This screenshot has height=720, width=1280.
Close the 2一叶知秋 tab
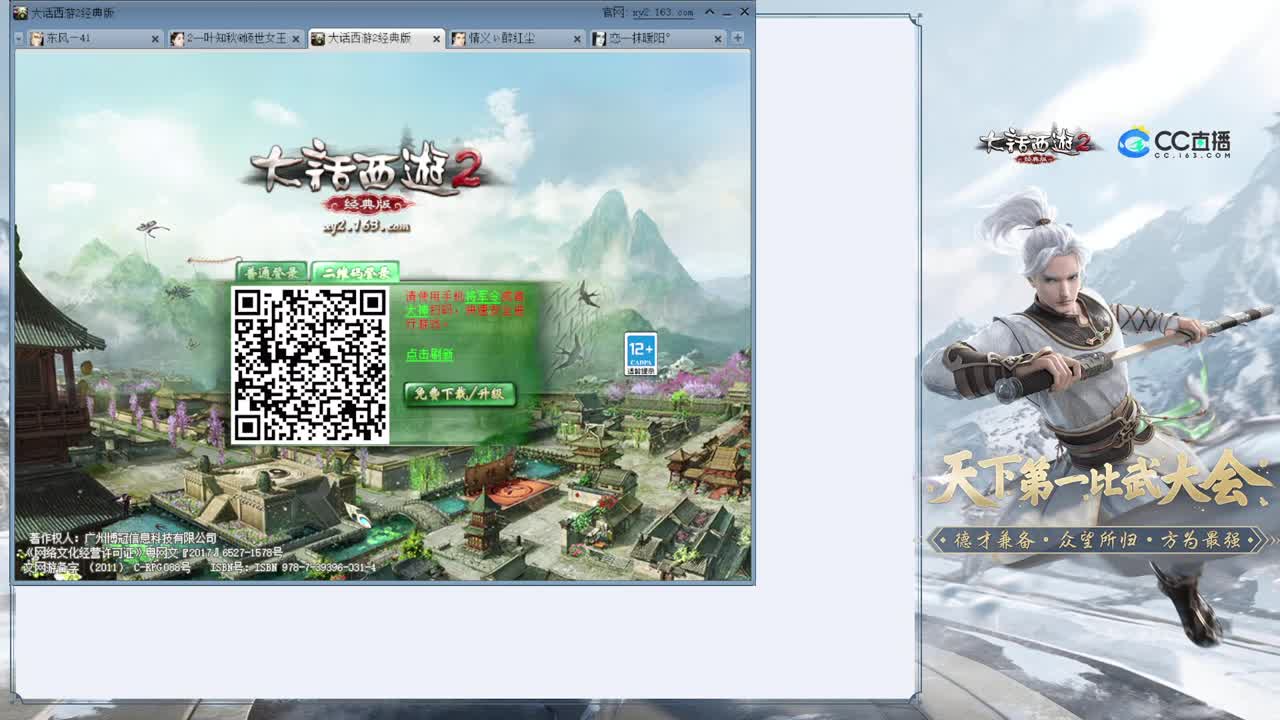(295, 39)
